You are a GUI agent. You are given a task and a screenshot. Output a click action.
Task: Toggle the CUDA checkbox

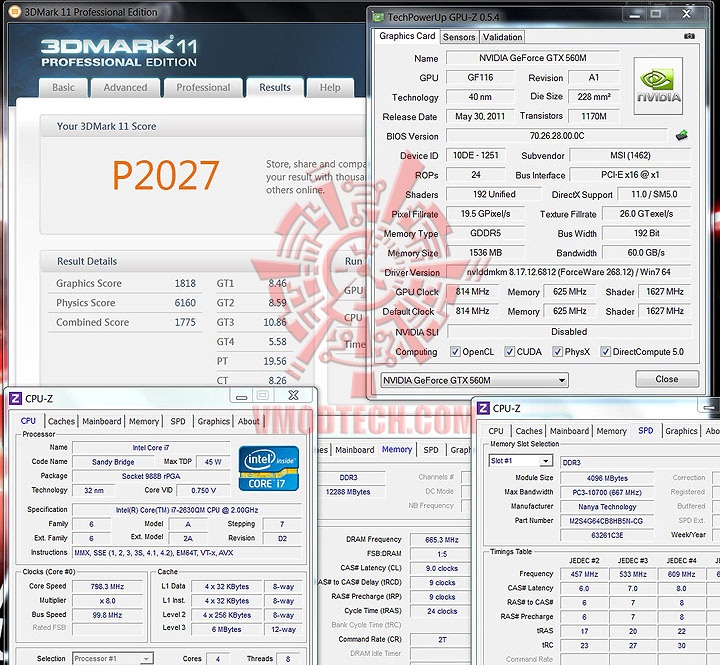(x=510, y=352)
